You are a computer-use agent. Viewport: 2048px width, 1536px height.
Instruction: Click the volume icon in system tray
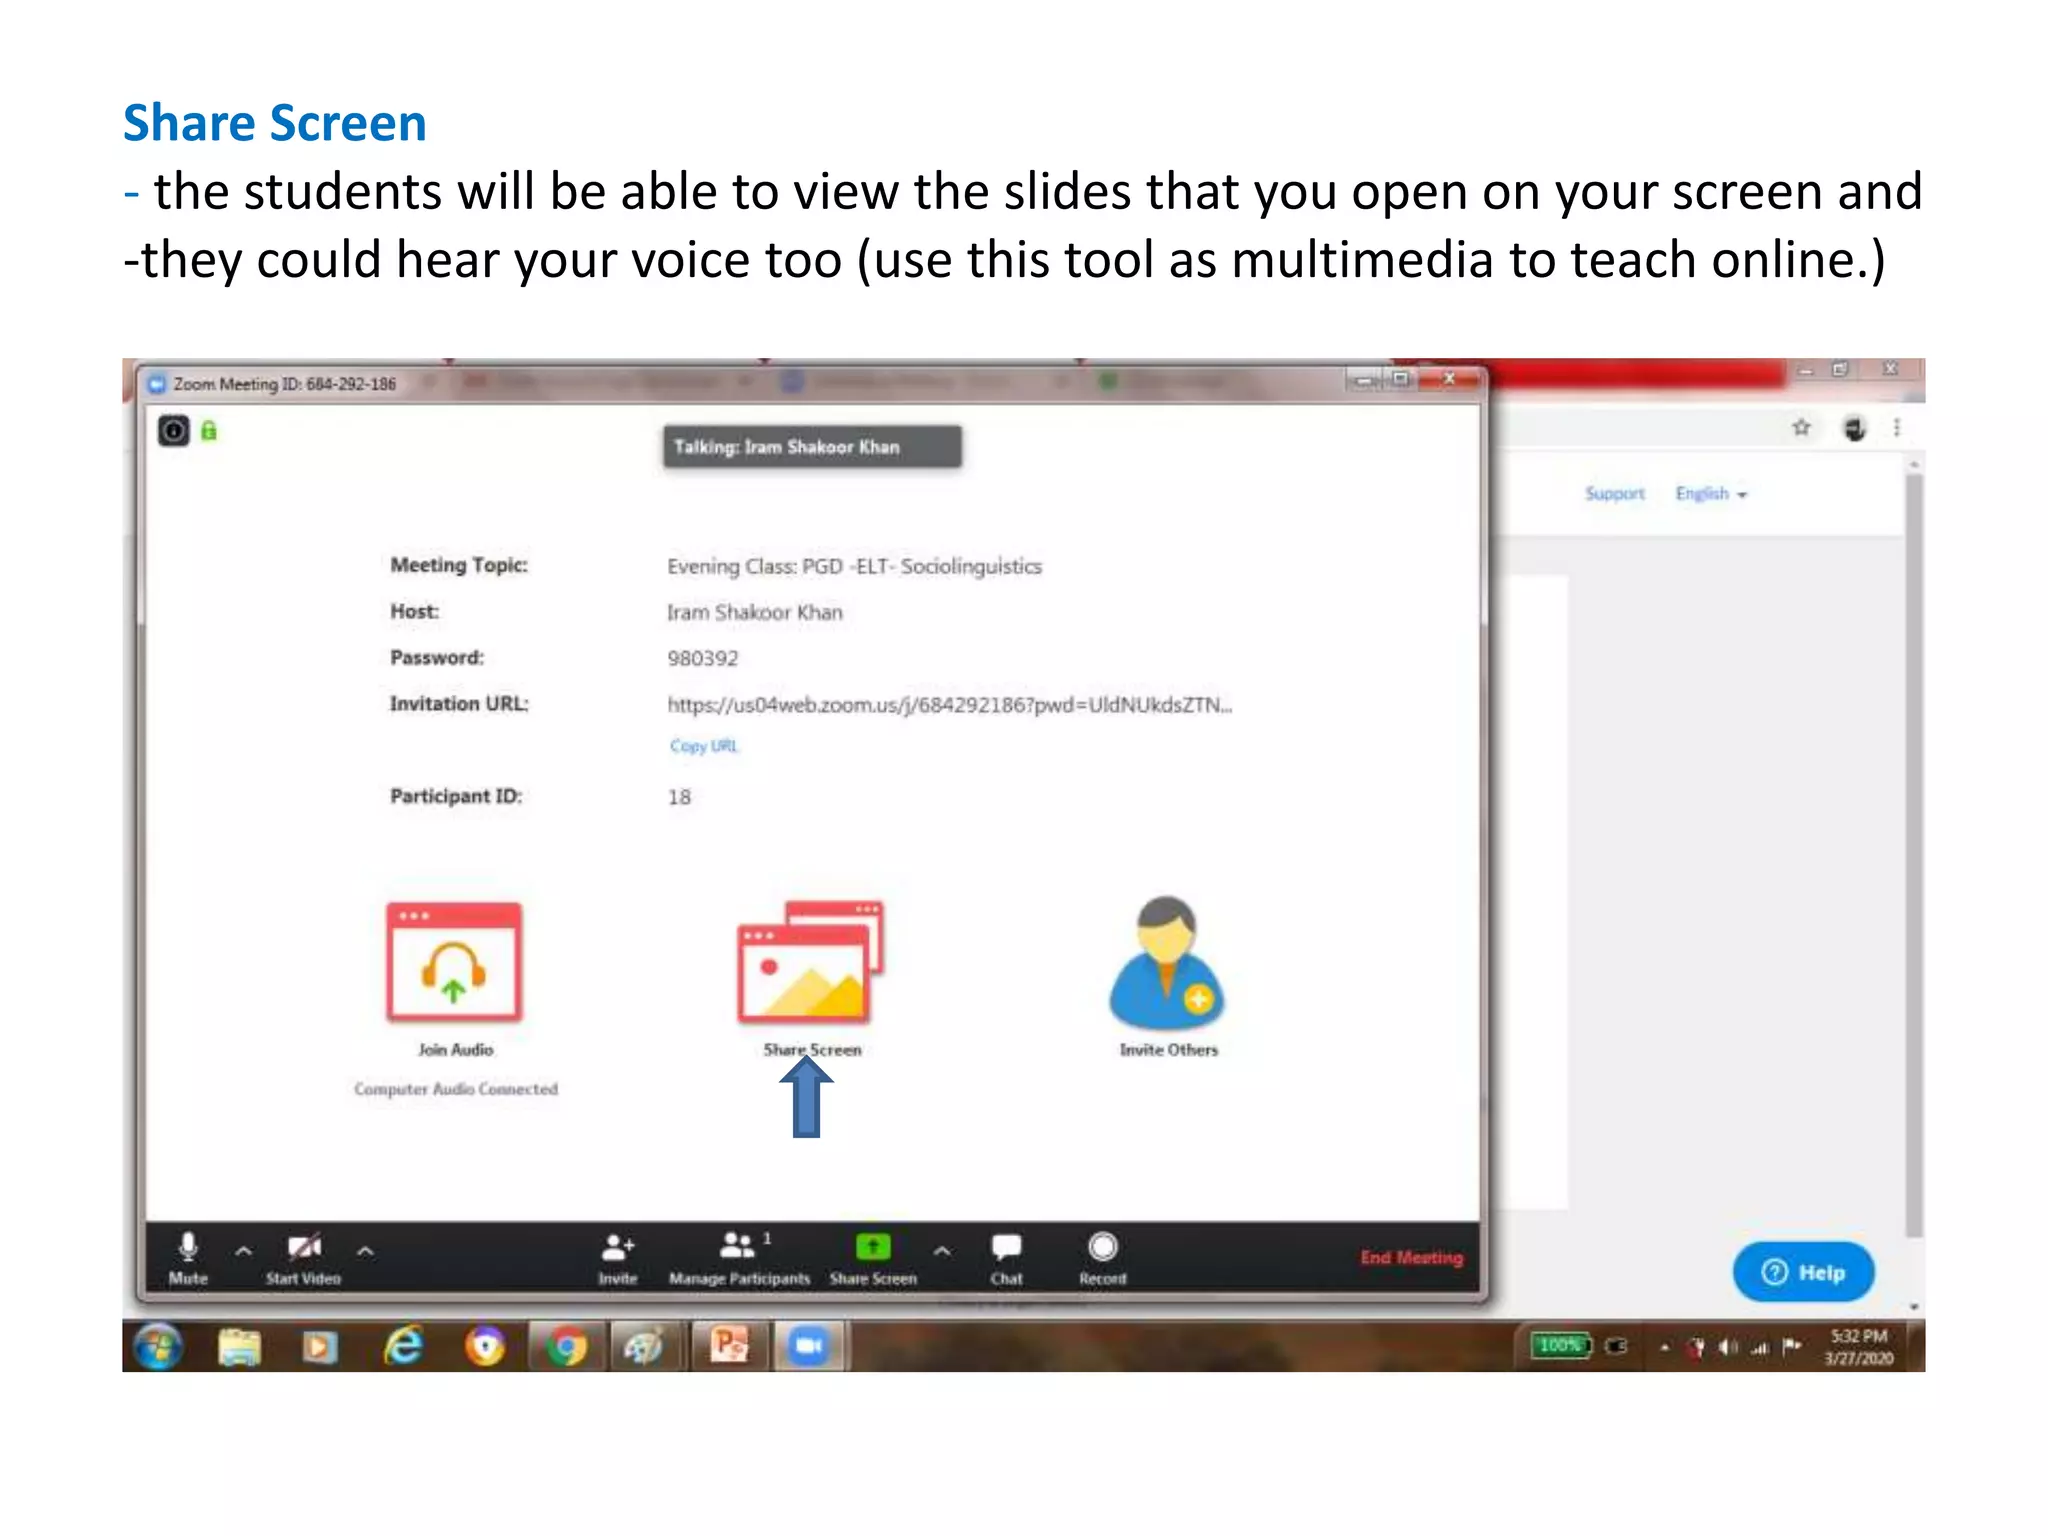[1727, 1347]
